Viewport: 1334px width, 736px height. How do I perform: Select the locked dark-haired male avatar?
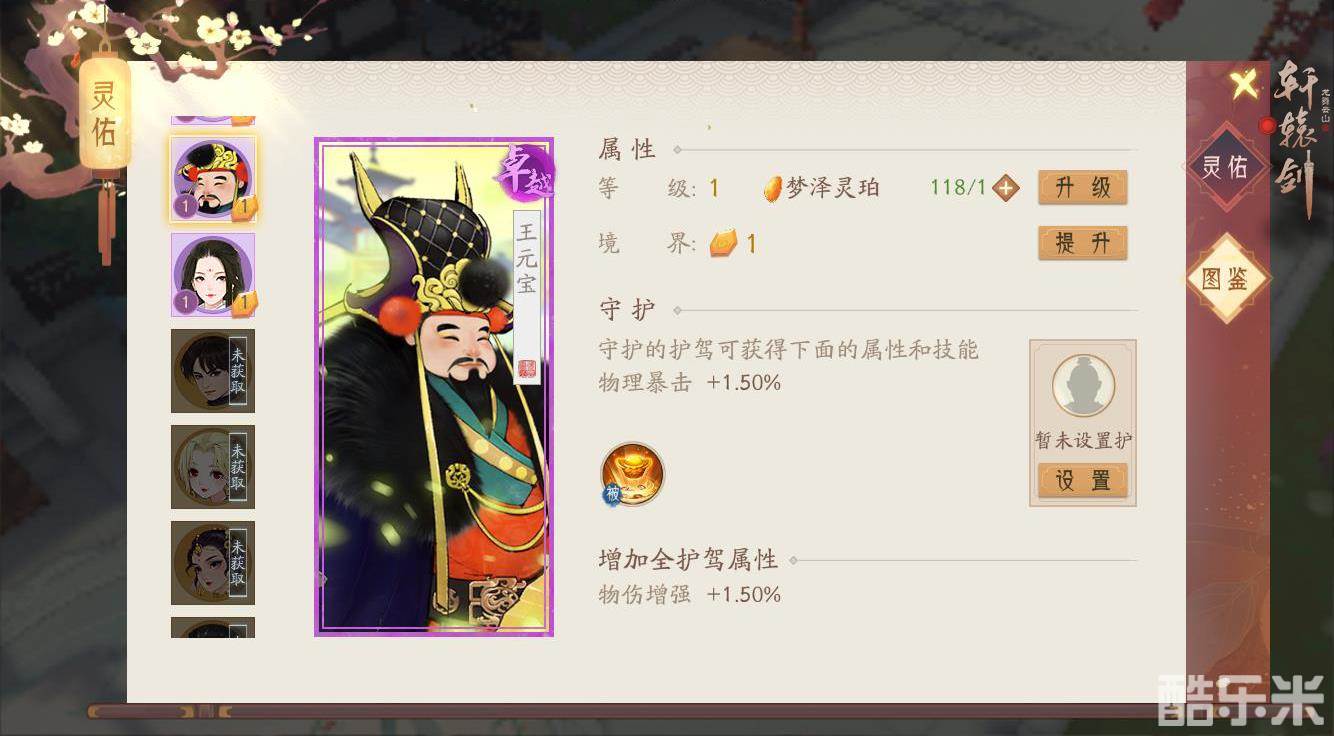pyautogui.click(x=212, y=371)
